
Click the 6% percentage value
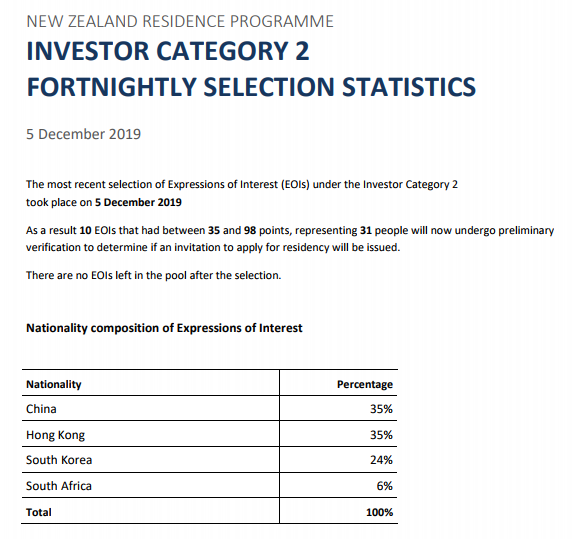(384, 486)
